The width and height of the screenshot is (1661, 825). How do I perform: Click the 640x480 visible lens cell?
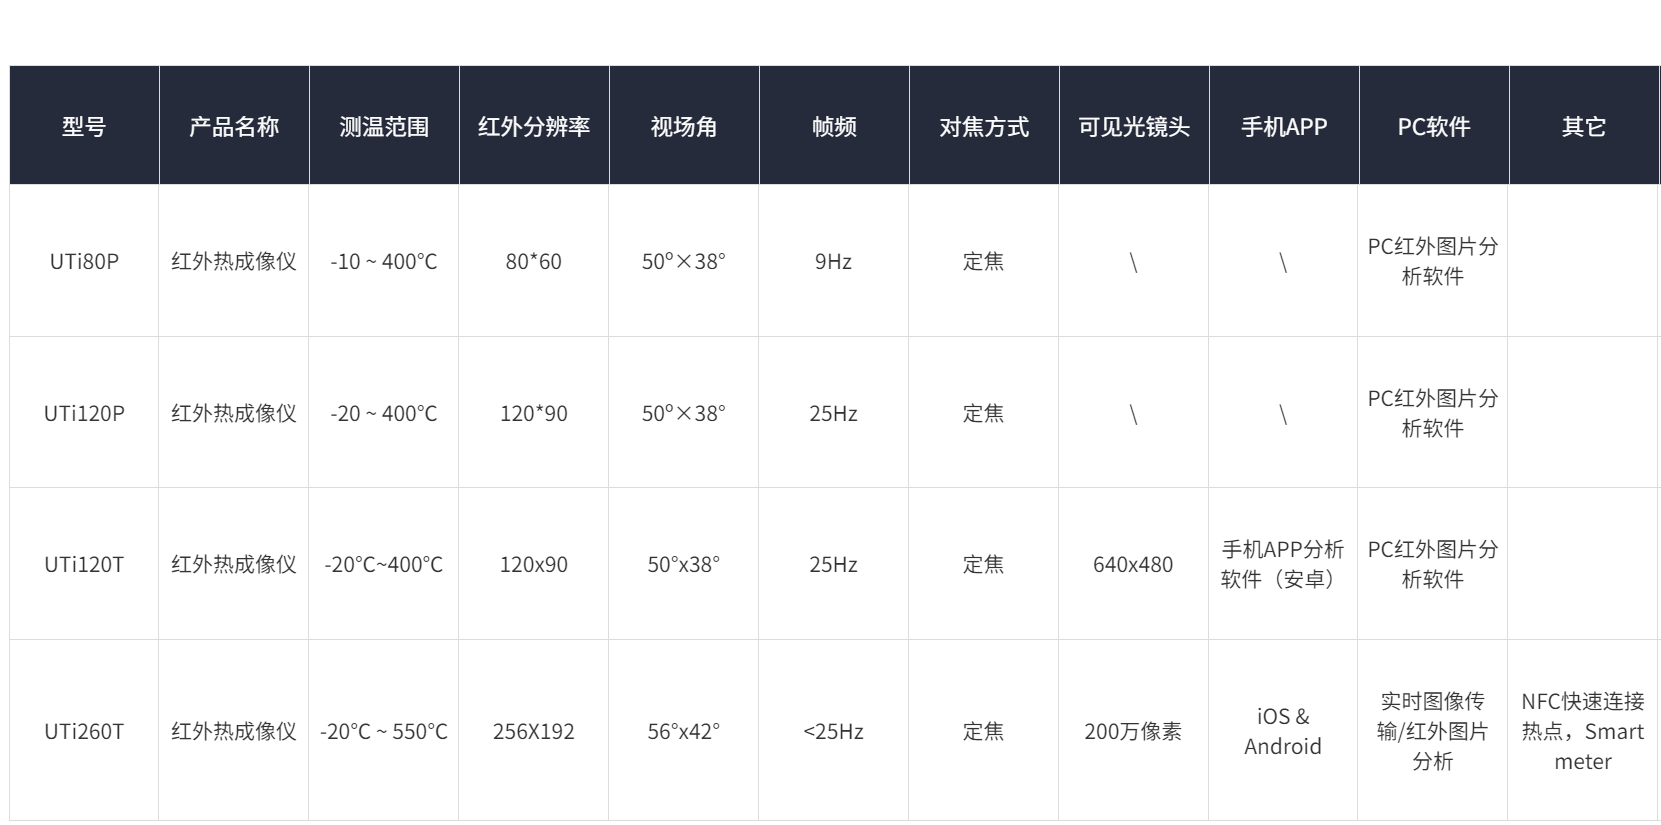[x=1133, y=565]
